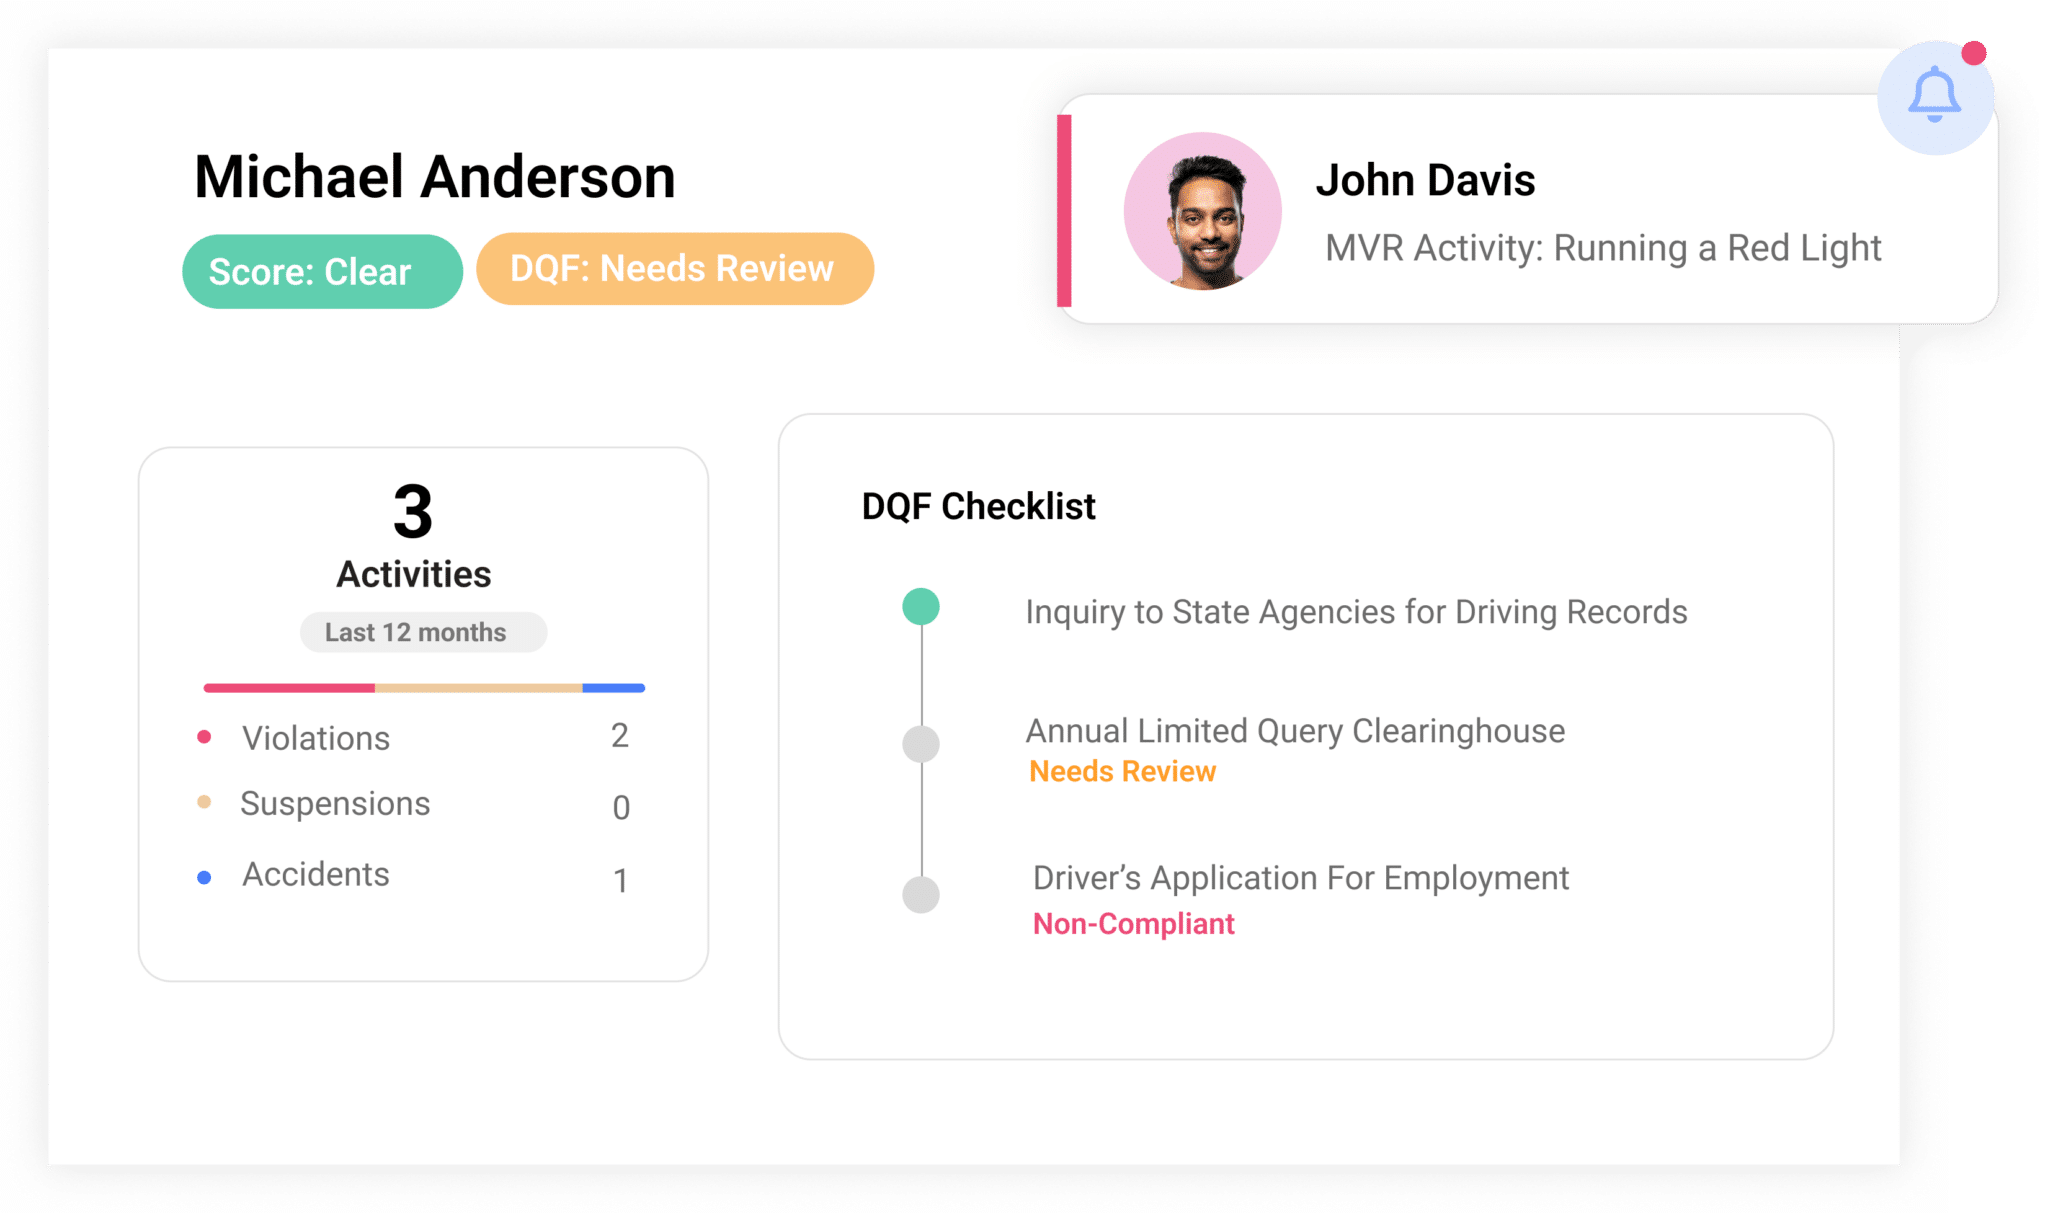Open the Last 12 months filter
Viewport: 2048px width, 1213px height.
click(423, 632)
